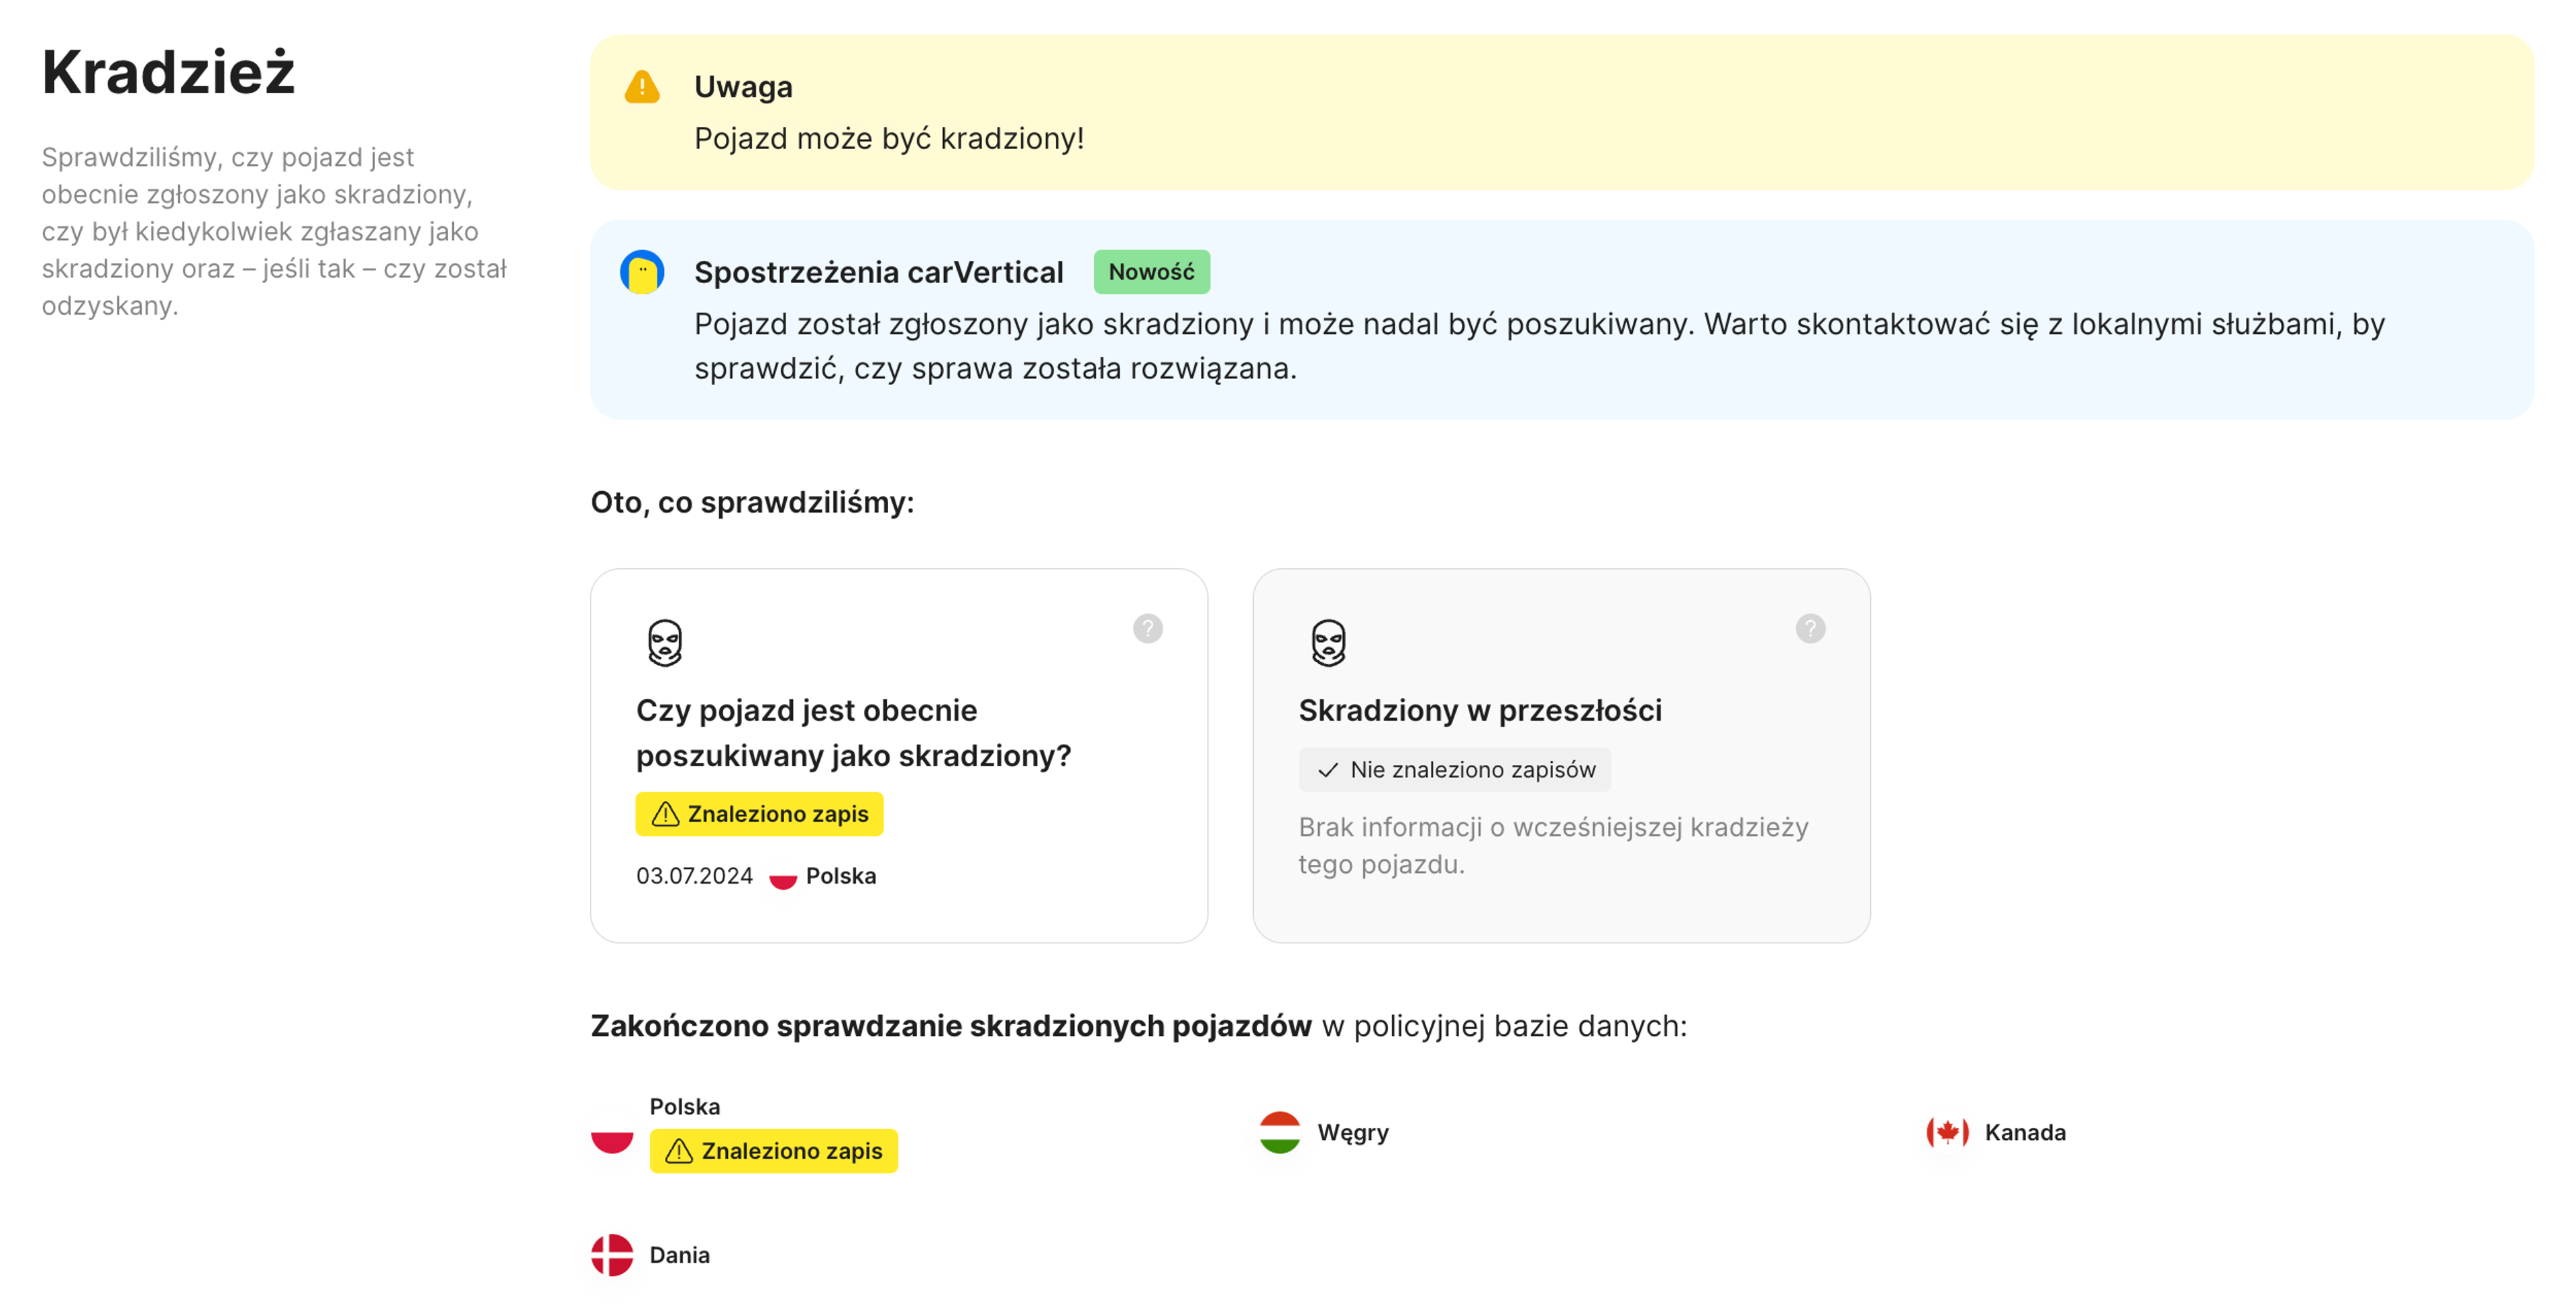Click the yellow warning triangle in Uwaga banner
This screenshot has height=1309, width=2576.
point(642,87)
